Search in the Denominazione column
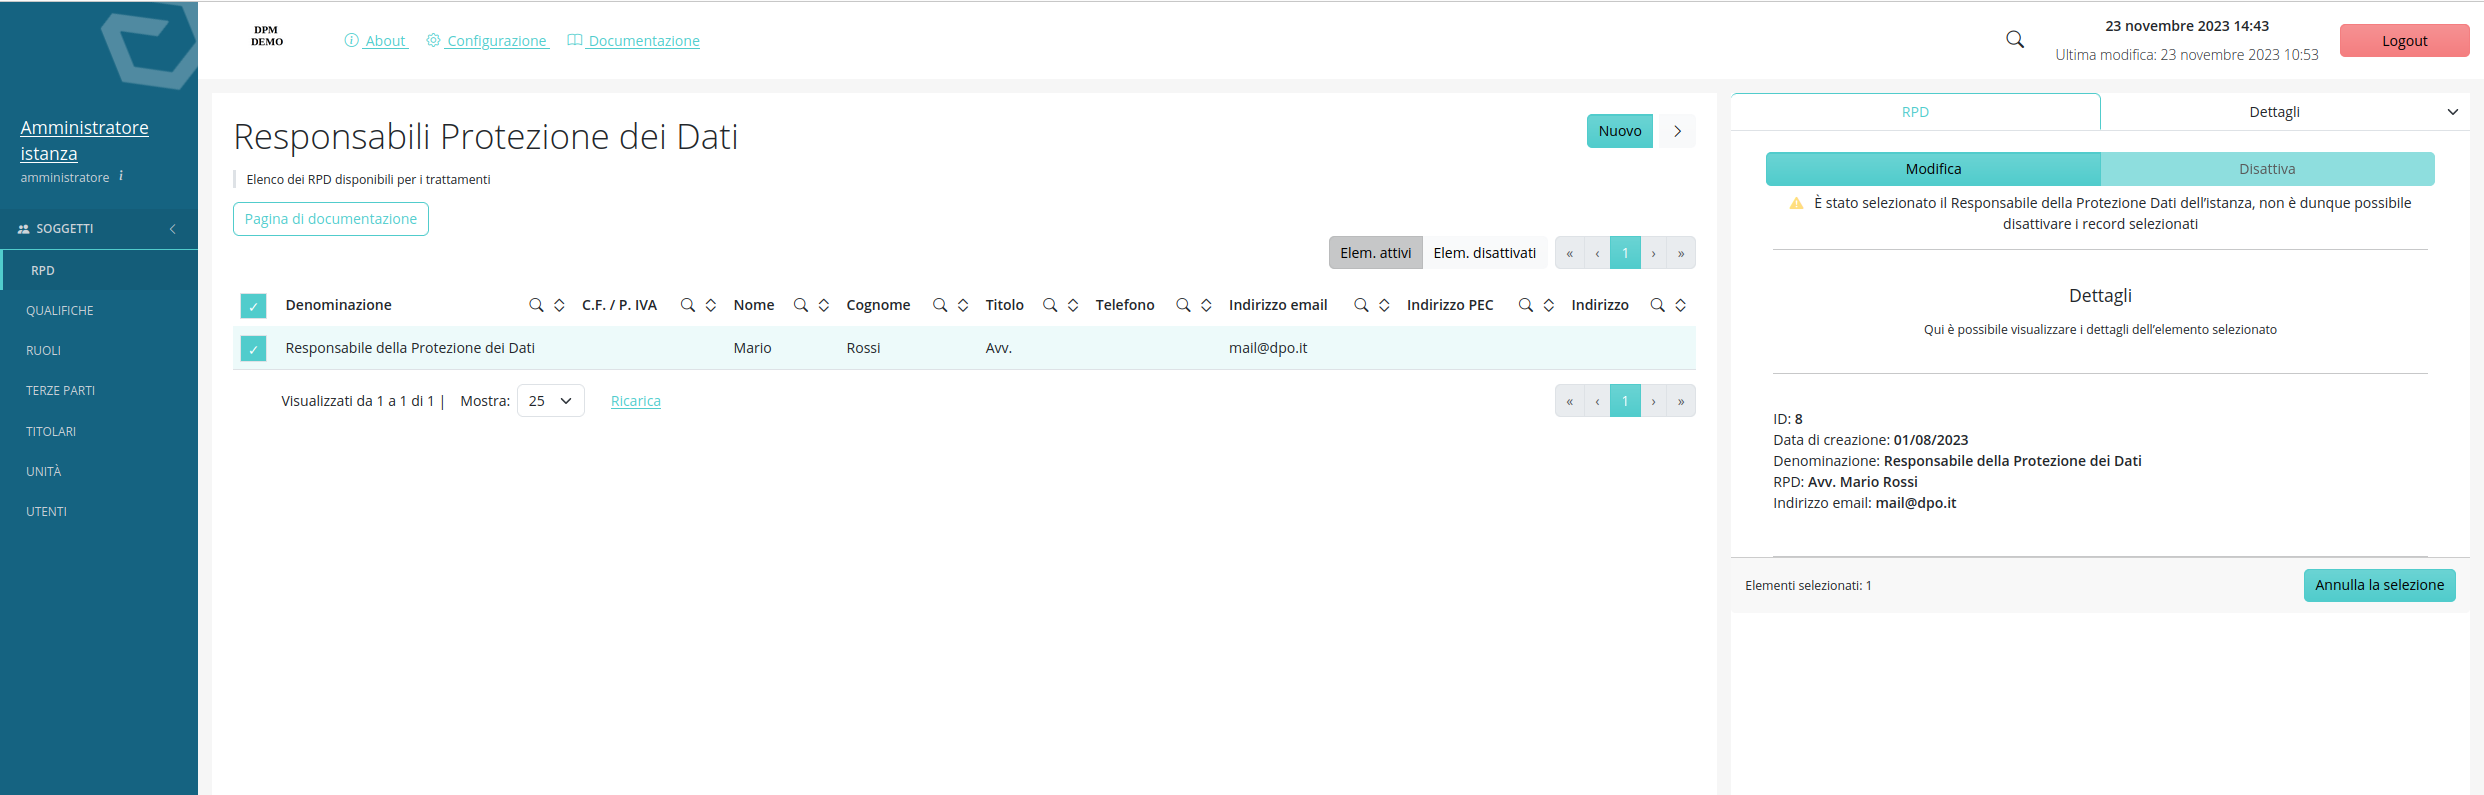2484x795 pixels. [x=536, y=305]
